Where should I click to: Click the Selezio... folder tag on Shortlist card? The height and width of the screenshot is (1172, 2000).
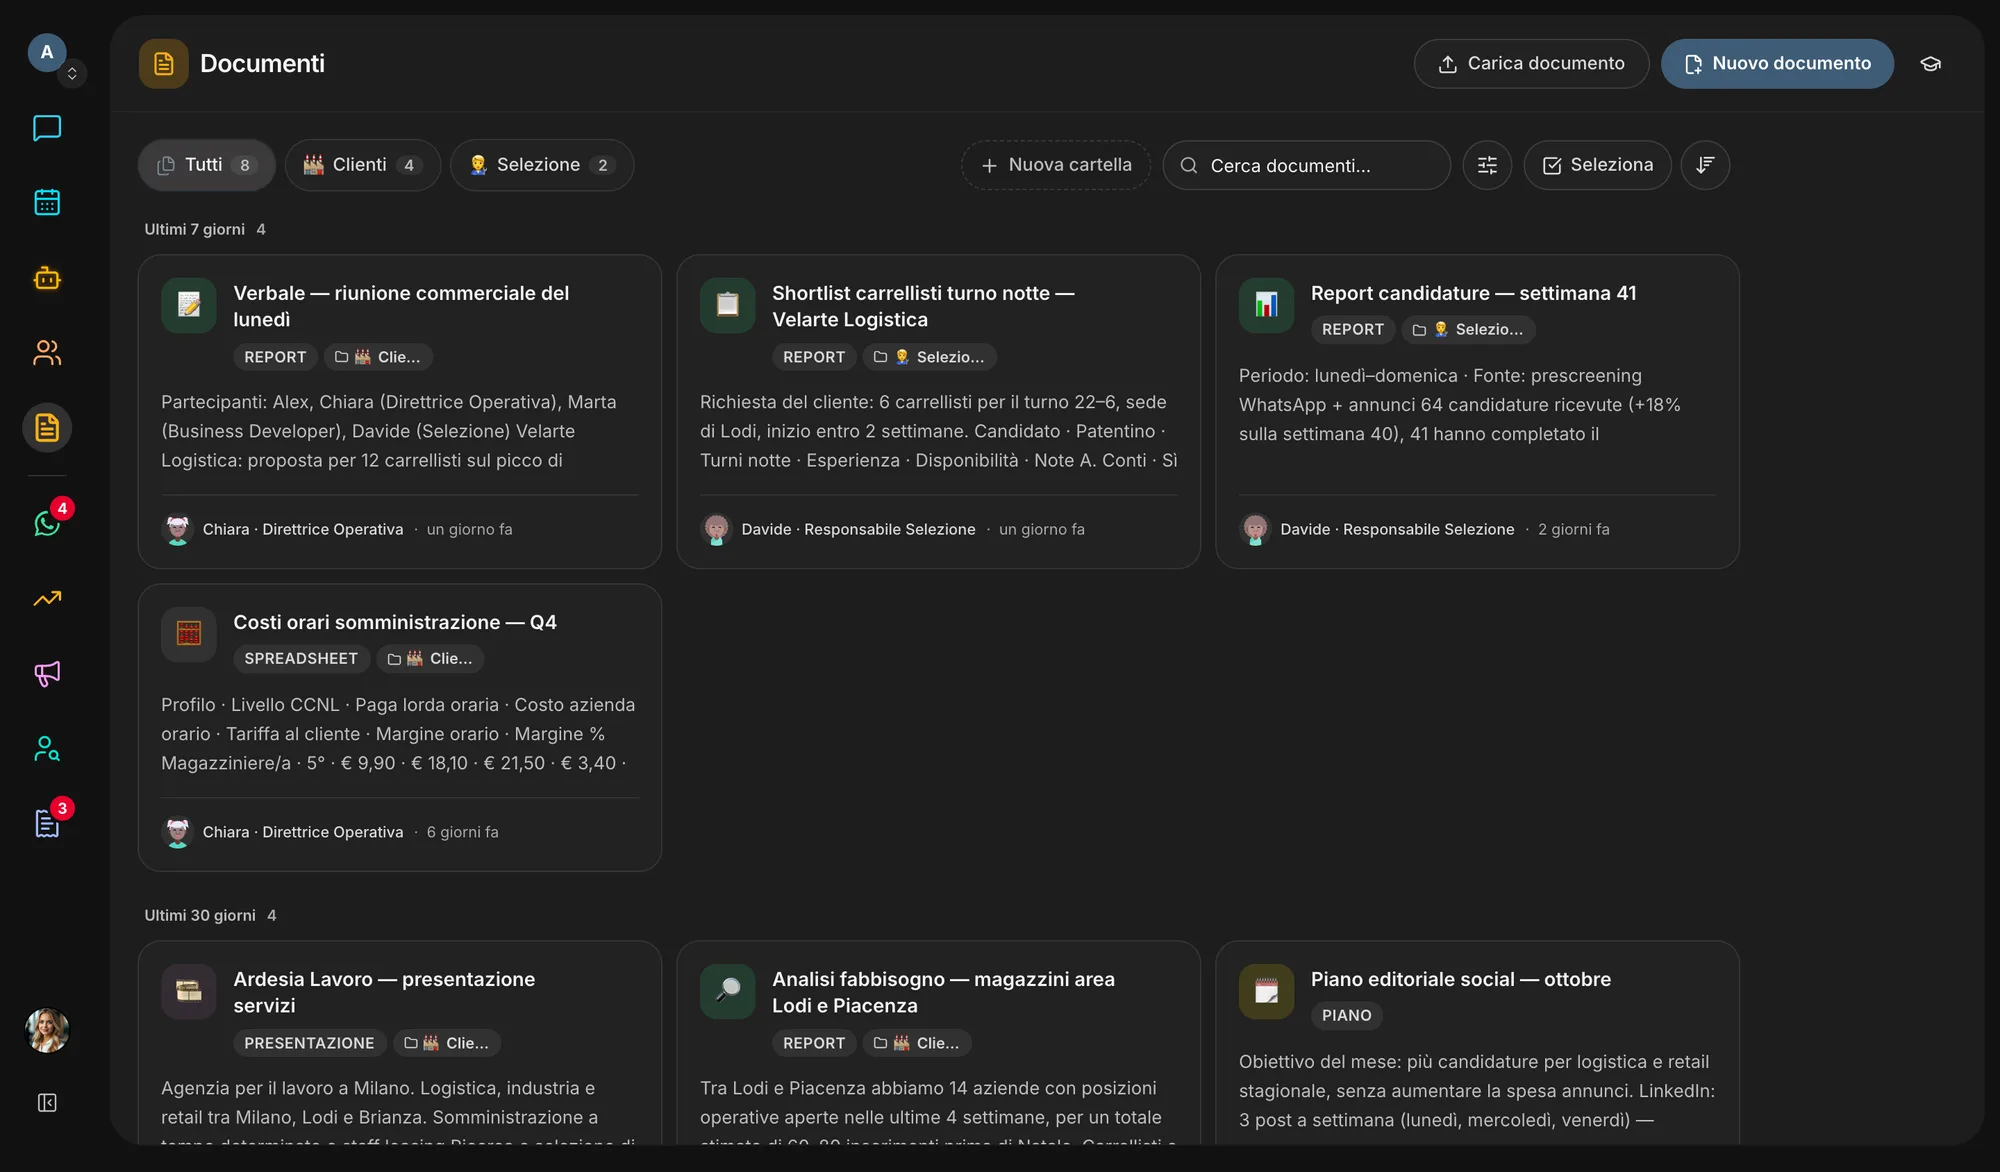point(929,357)
